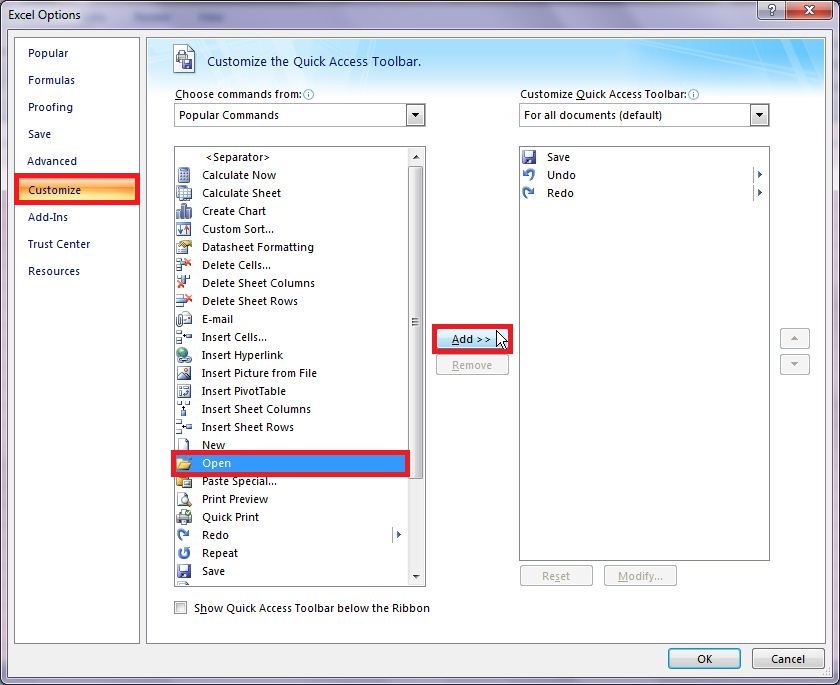Select the <Separator> list item
This screenshot has height=685, width=840.
click(237, 157)
